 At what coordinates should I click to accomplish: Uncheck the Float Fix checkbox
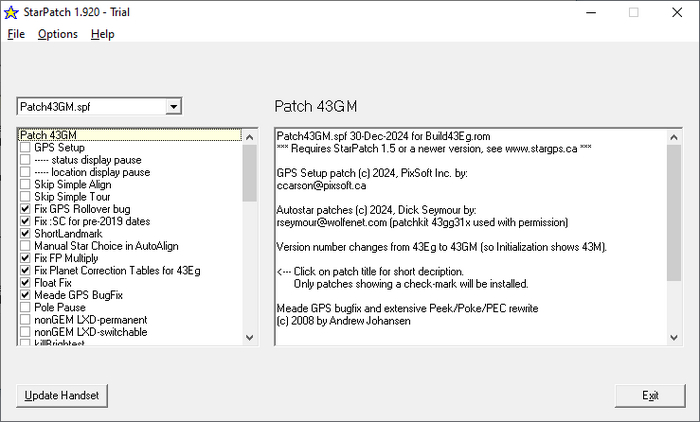tap(25, 283)
